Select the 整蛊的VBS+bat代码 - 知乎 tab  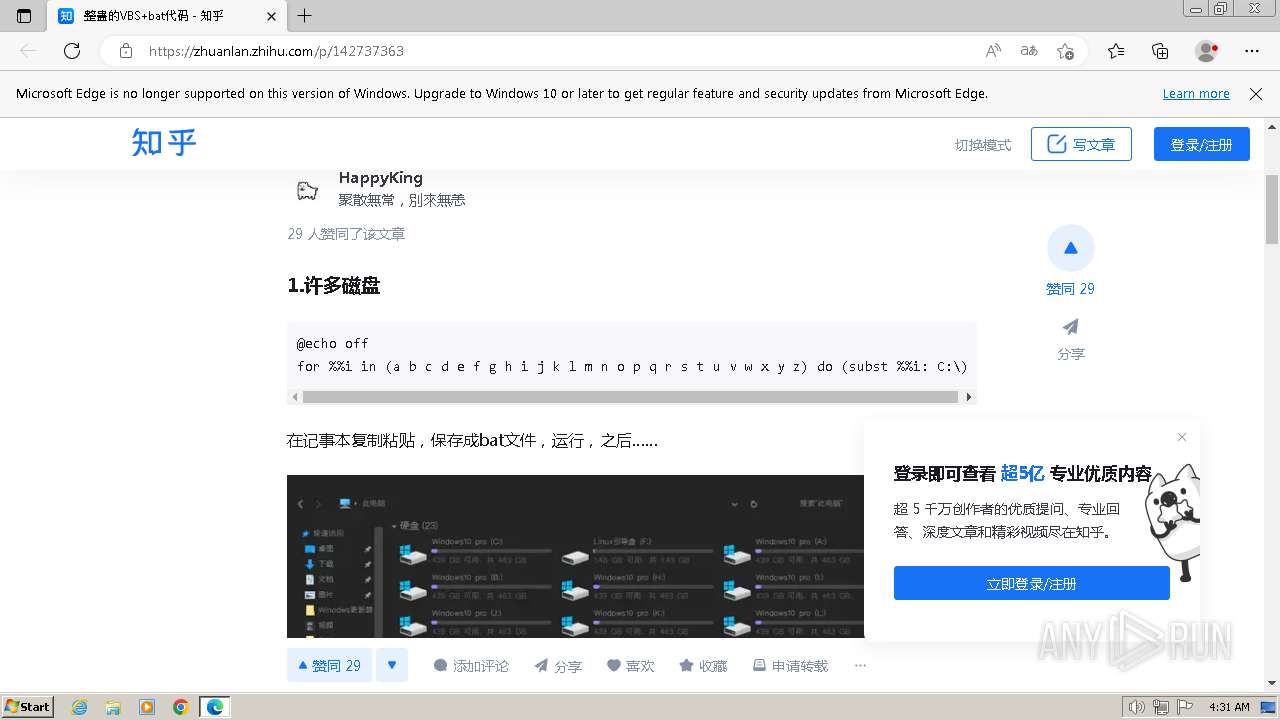tap(168, 16)
